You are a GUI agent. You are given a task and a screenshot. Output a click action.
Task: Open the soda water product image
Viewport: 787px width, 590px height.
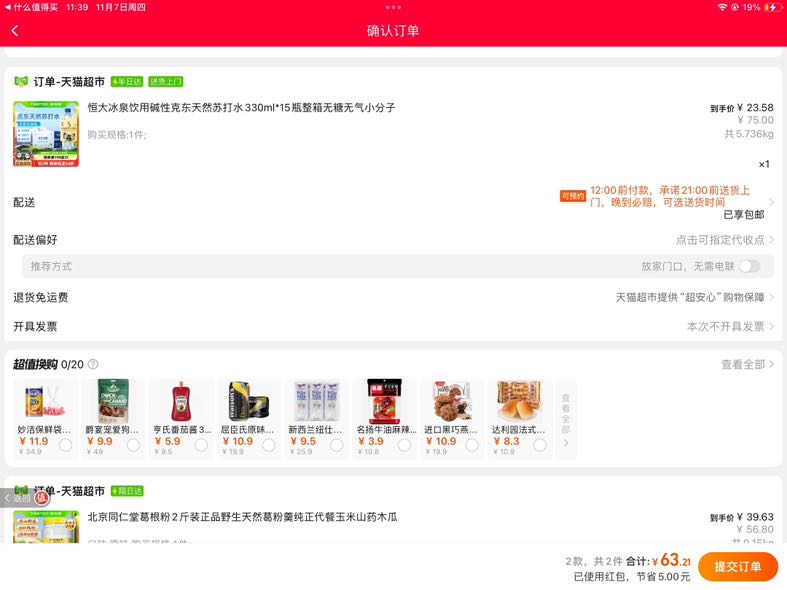[46, 134]
